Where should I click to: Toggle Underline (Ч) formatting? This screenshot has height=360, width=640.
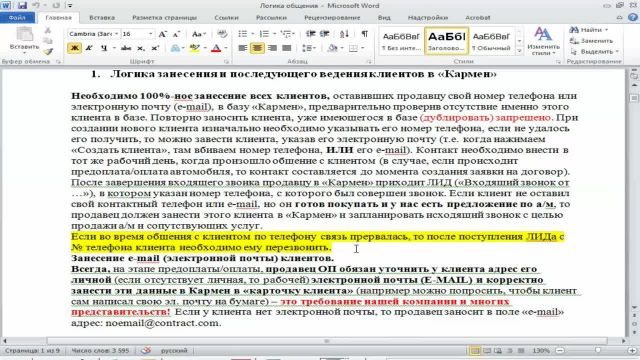[x=104, y=48]
